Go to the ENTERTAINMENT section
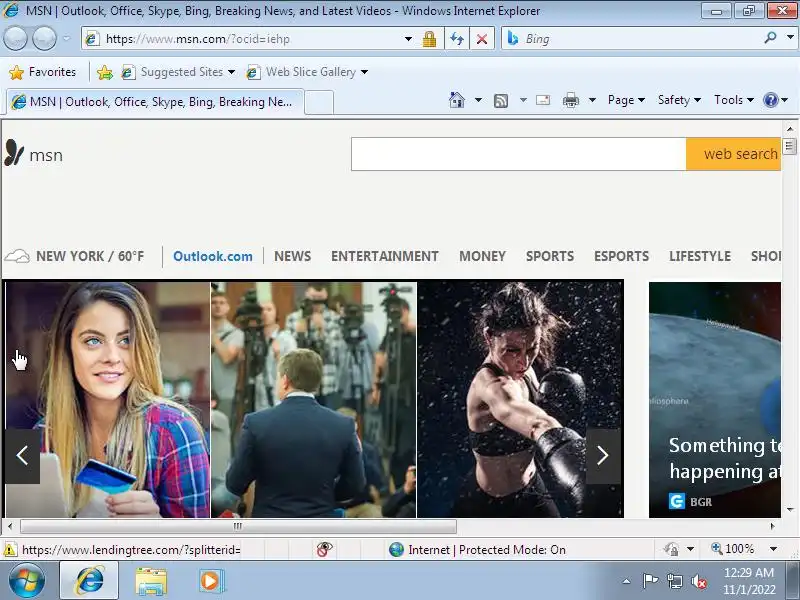Viewport: 800px width, 600px height. (385, 256)
